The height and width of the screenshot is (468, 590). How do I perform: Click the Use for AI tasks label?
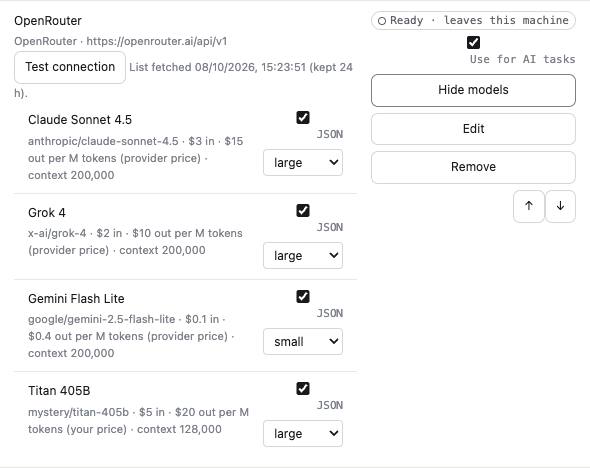click(x=523, y=59)
